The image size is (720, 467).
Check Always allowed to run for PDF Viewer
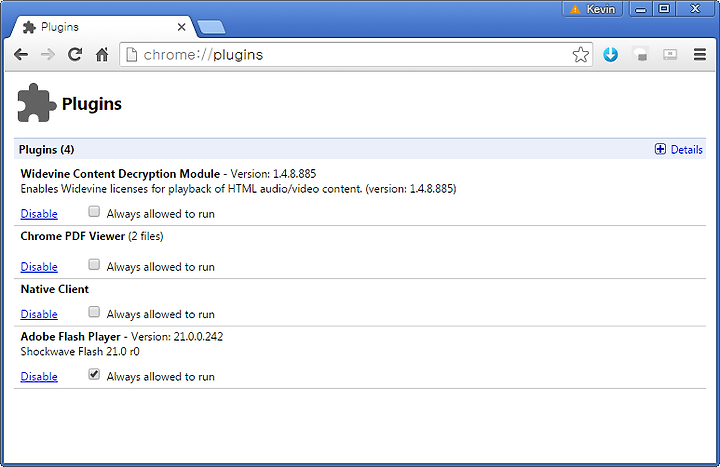[x=94, y=264]
